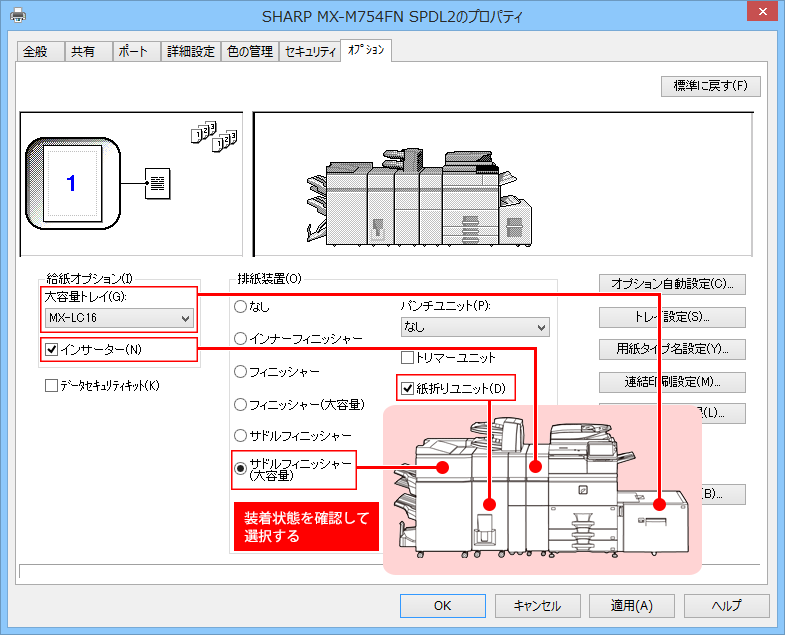
Task: Click the page preview thumbnail showing 1
Action: pos(71,183)
